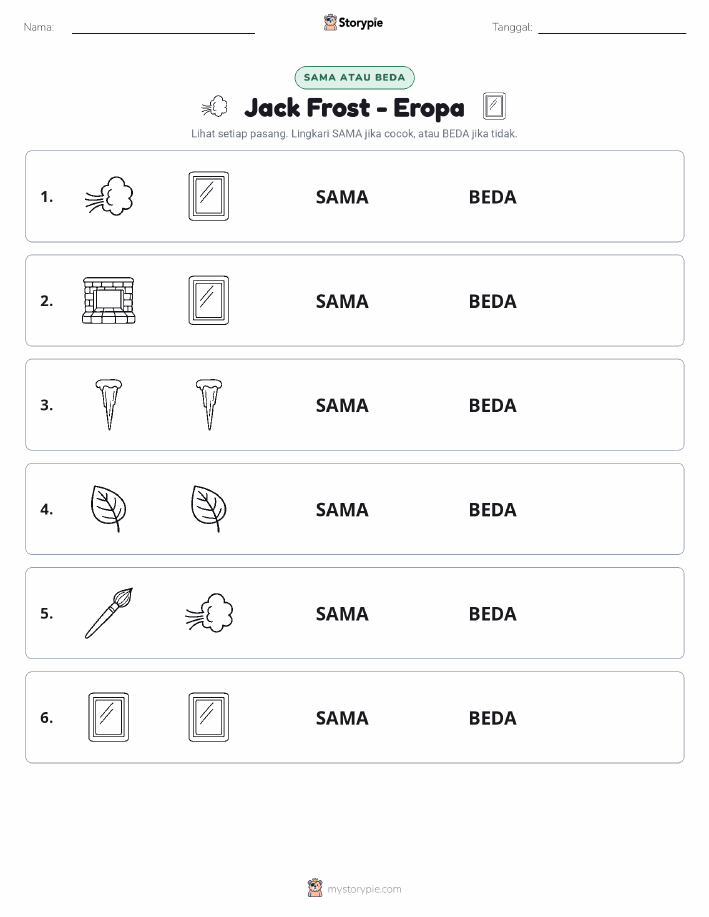The width and height of the screenshot is (709, 917).
Task: Select SAMA for question 1
Action: [x=342, y=197]
